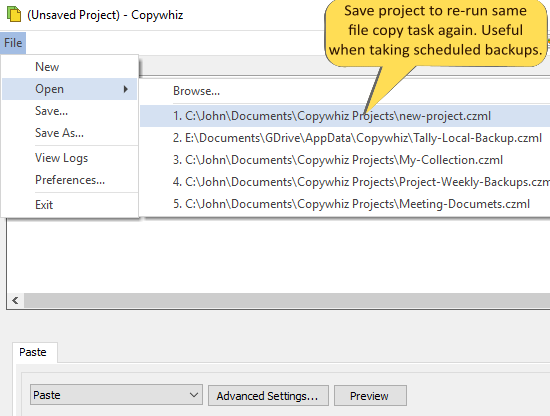Open recent project Meeting-Documets.czml
550x416 pixels.
(x=345, y=204)
